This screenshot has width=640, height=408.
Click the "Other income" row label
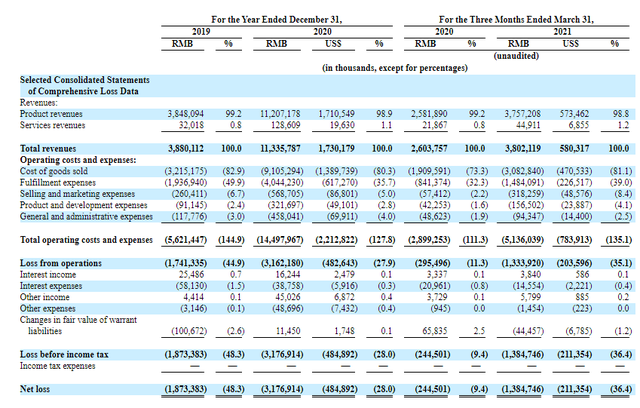(x=44, y=297)
